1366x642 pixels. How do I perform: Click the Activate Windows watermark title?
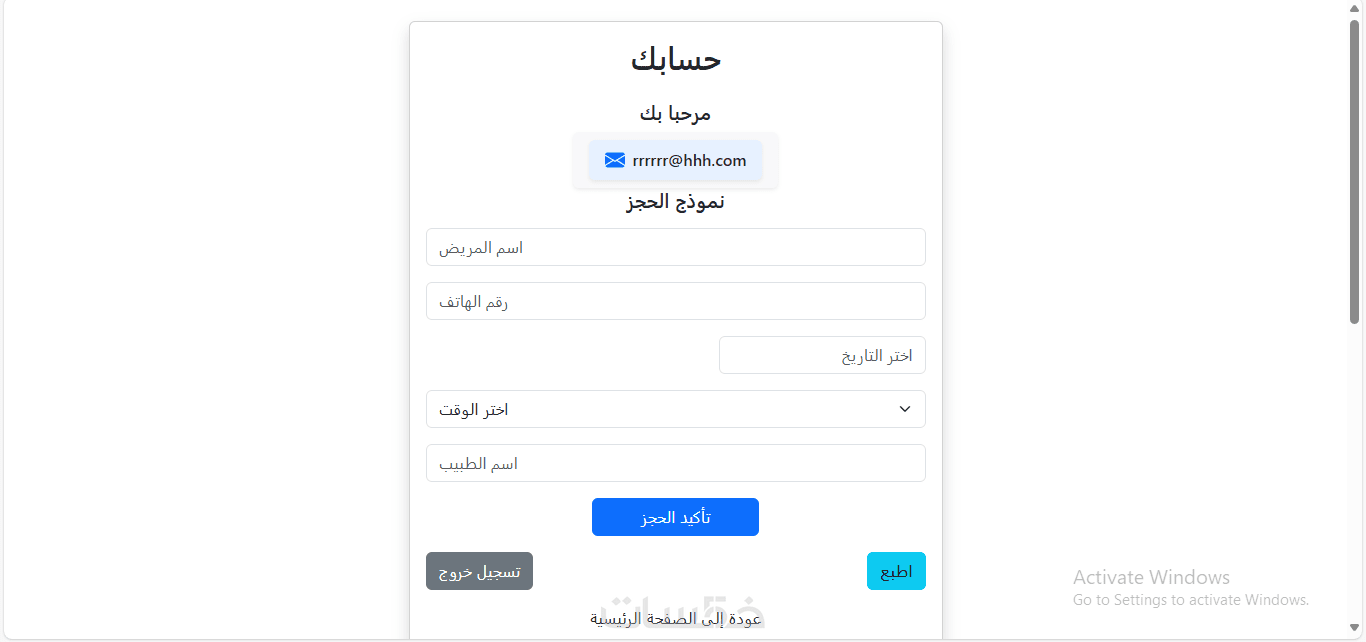click(x=1151, y=577)
